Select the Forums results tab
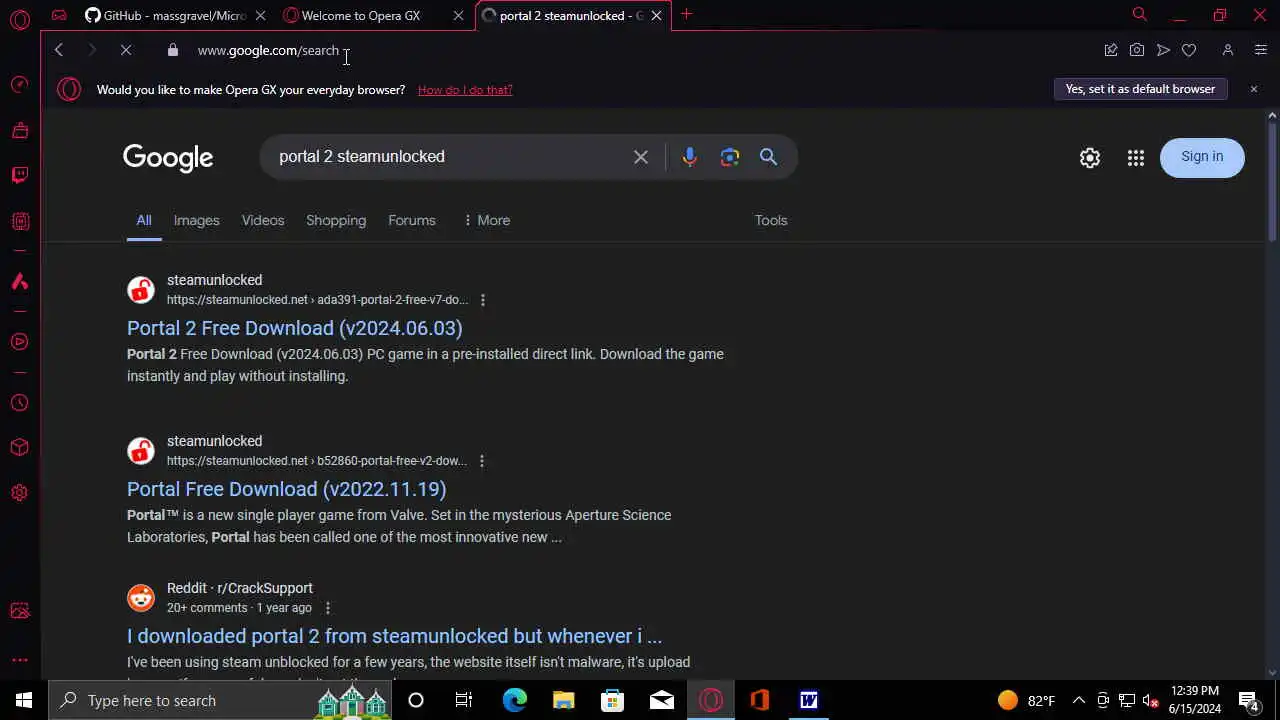Viewport: 1280px width, 720px height. click(412, 220)
